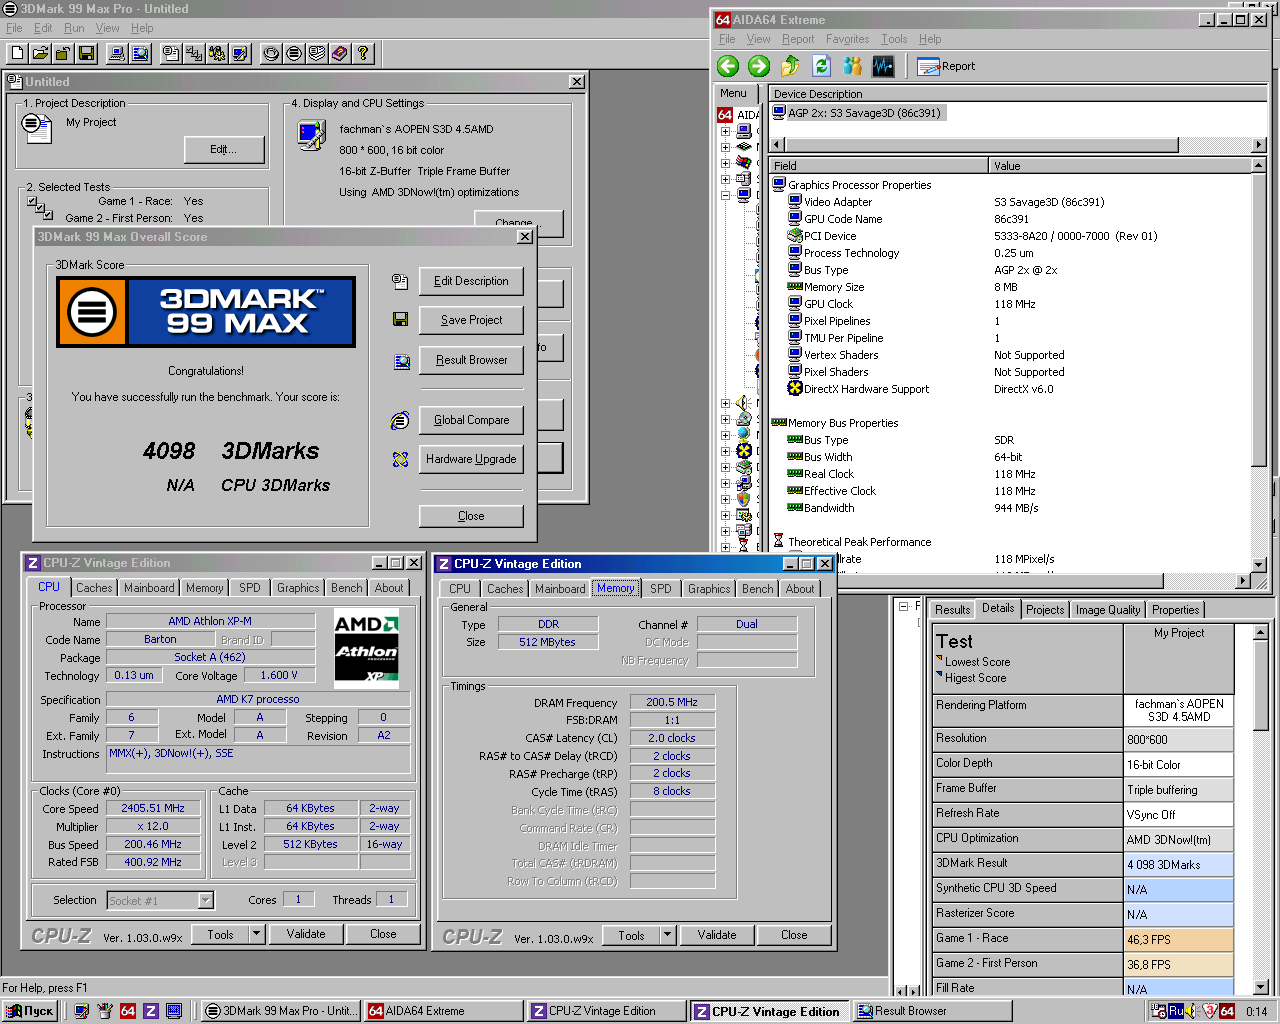
Task: Expand the tree node in Result Browser panel
Action: [903, 606]
